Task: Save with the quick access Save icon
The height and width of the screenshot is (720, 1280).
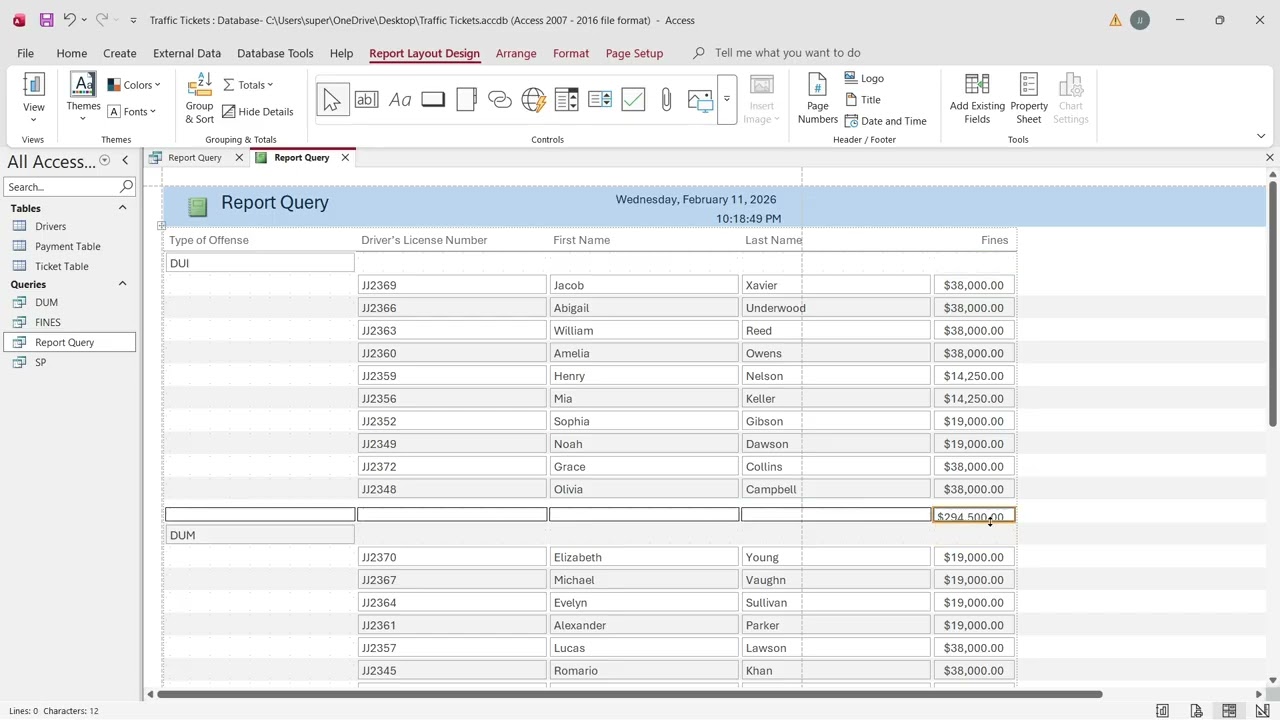Action: tap(46, 20)
